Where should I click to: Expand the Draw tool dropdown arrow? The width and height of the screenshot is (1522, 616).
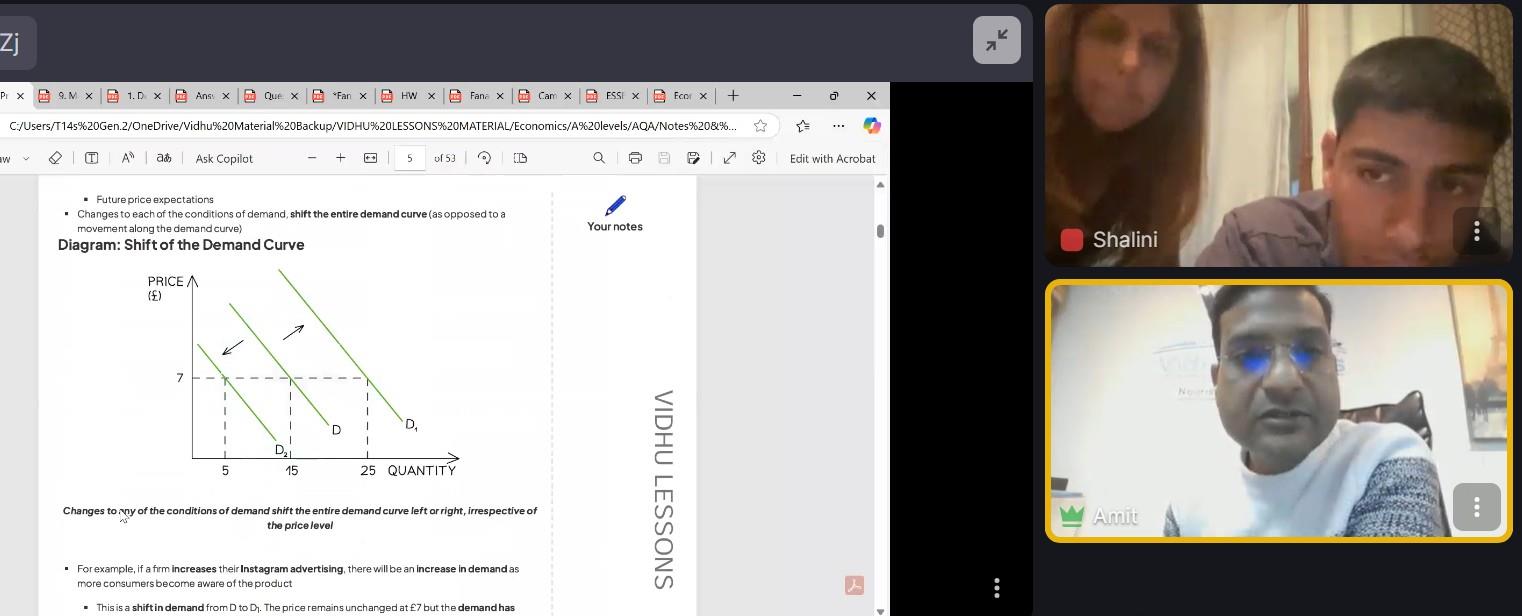(x=26, y=158)
